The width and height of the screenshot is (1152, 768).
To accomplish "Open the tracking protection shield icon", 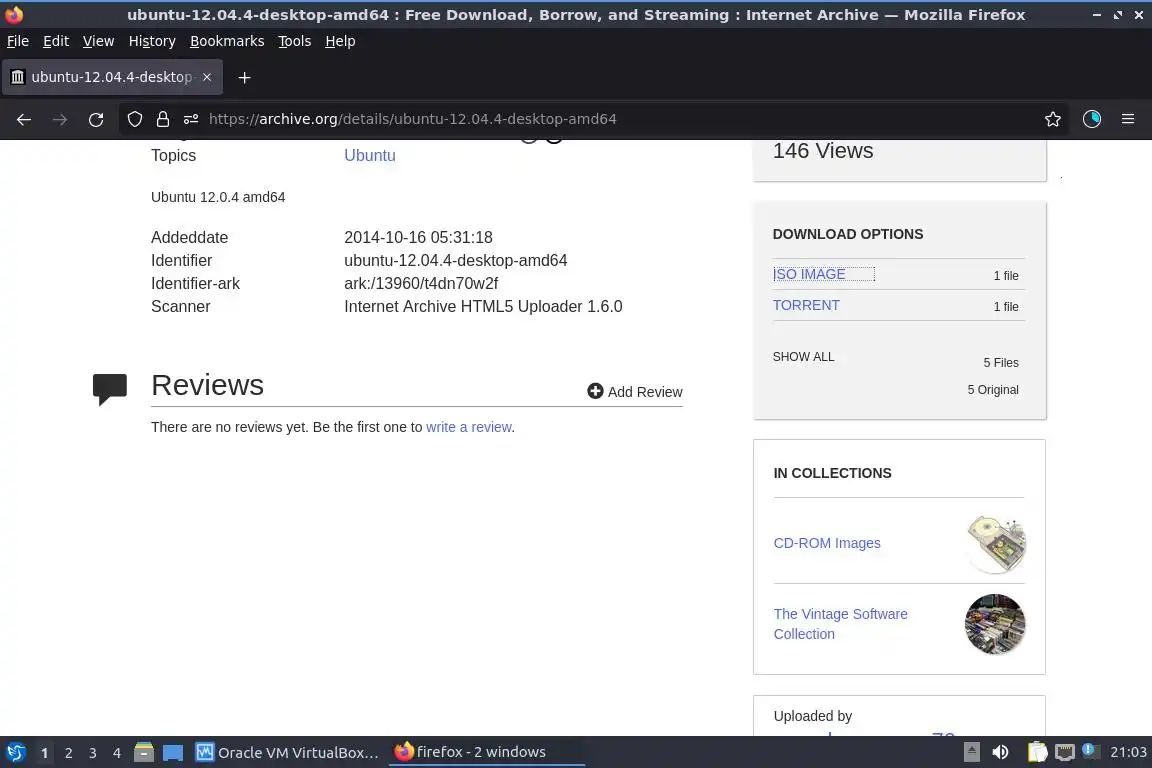I will coord(134,119).
